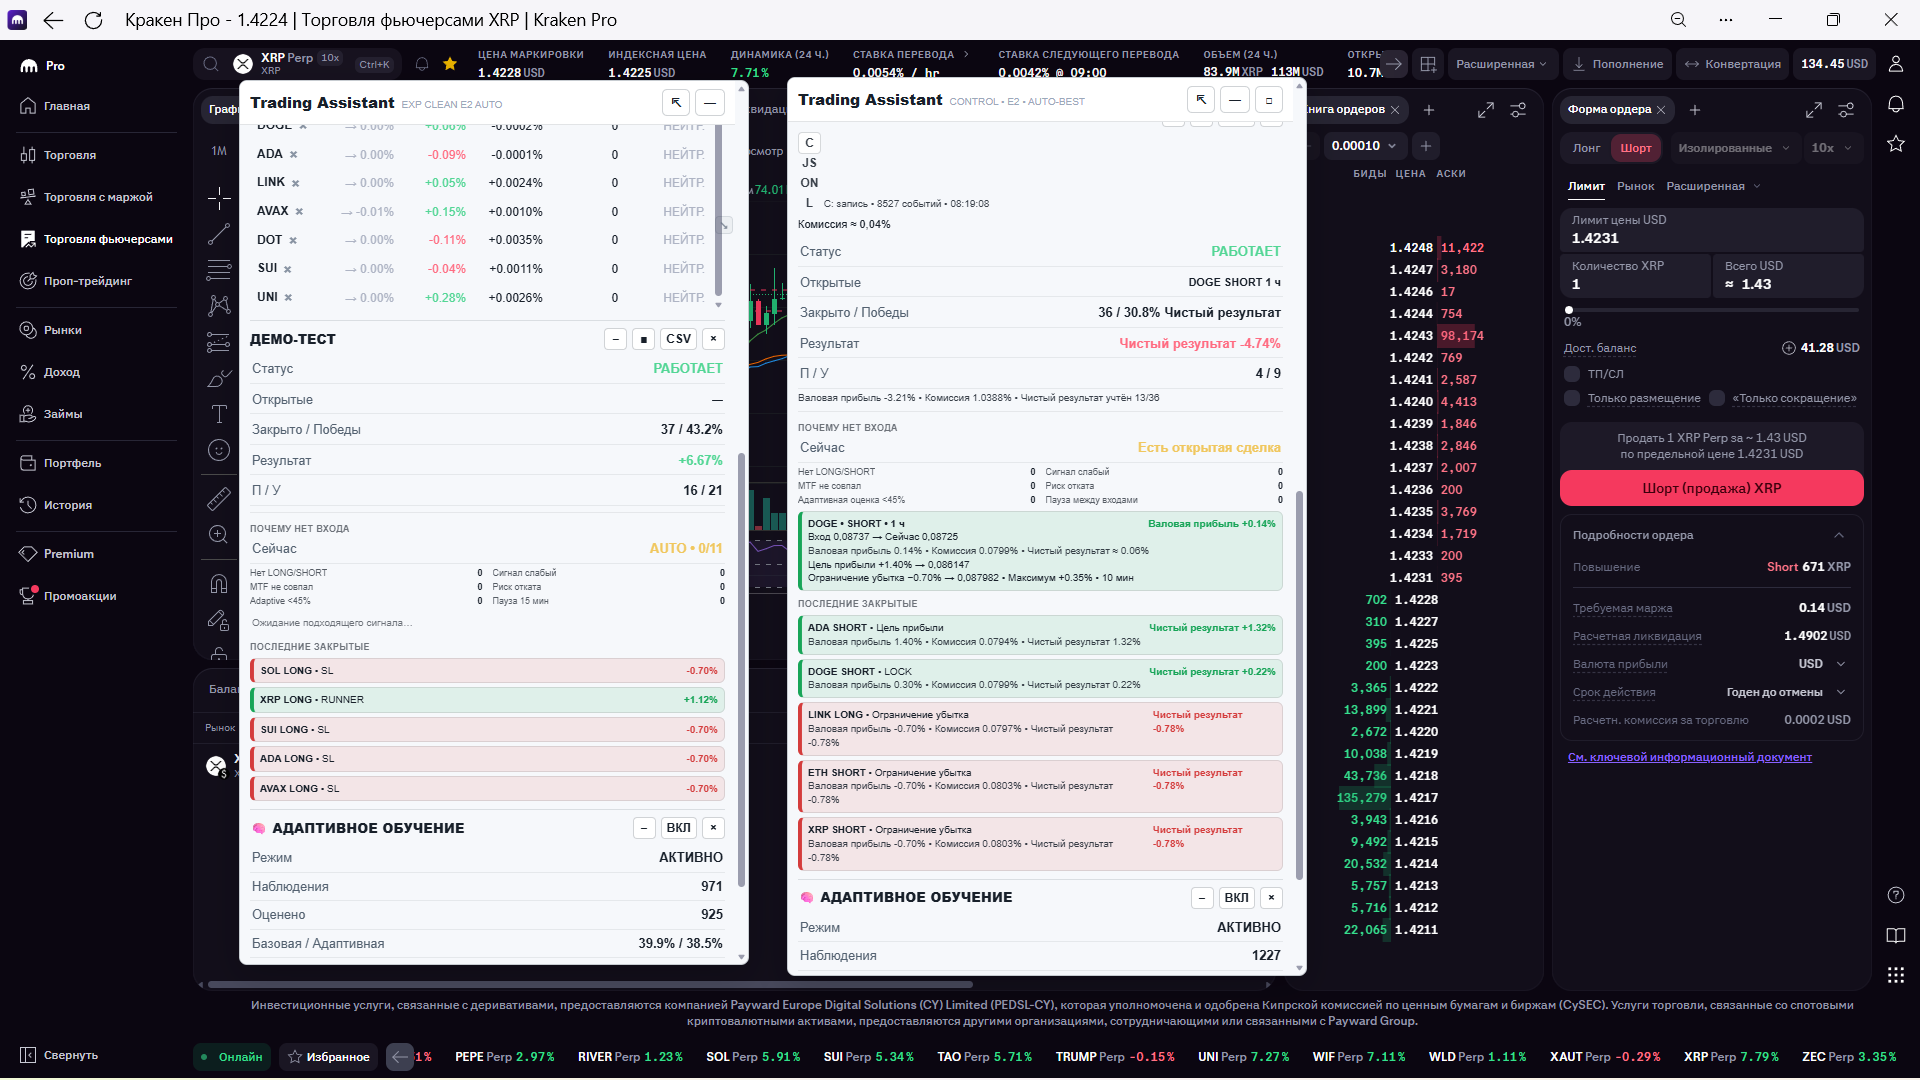Open the layout grid icon in top bar
This screenshot has width=1920, height=1080.
(1428, 64)
